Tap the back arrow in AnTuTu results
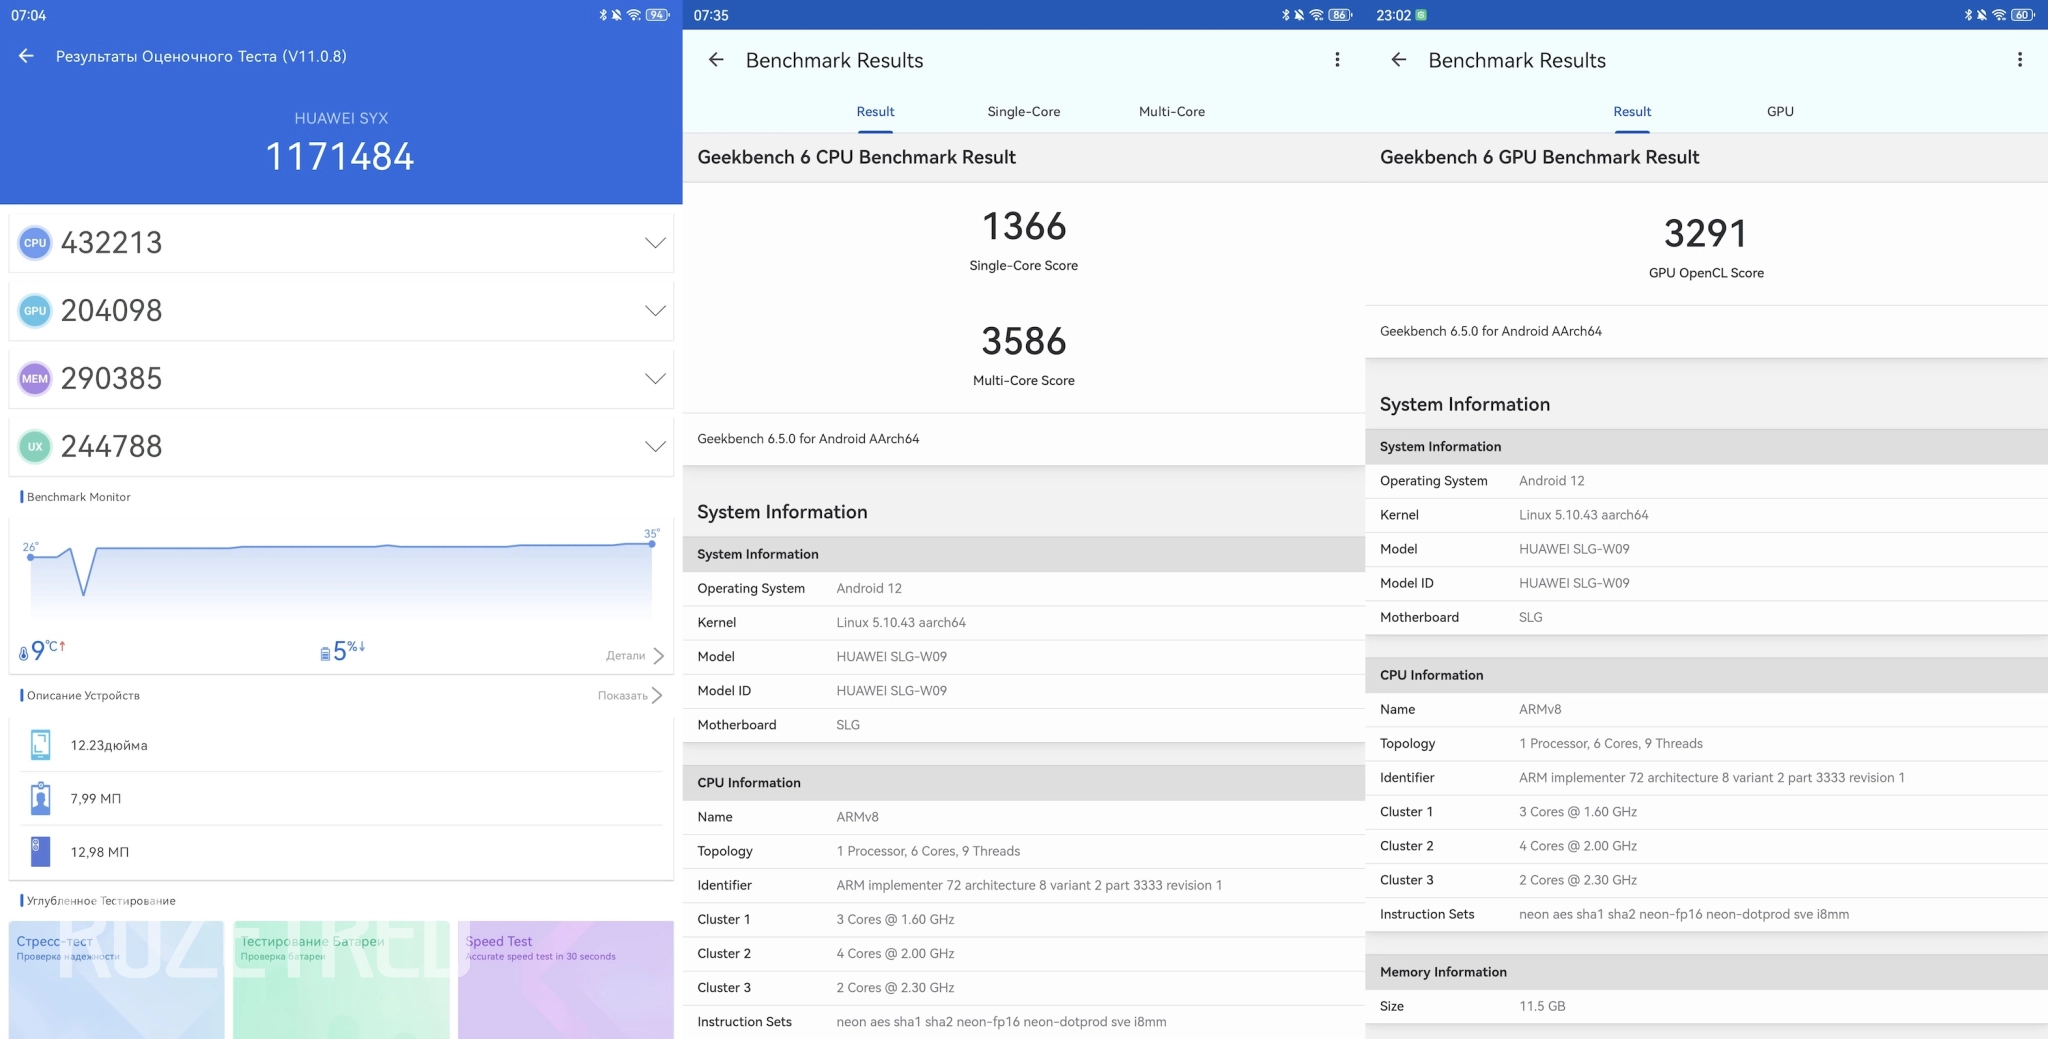The image size is (2048, 1039). coord(26,56)
